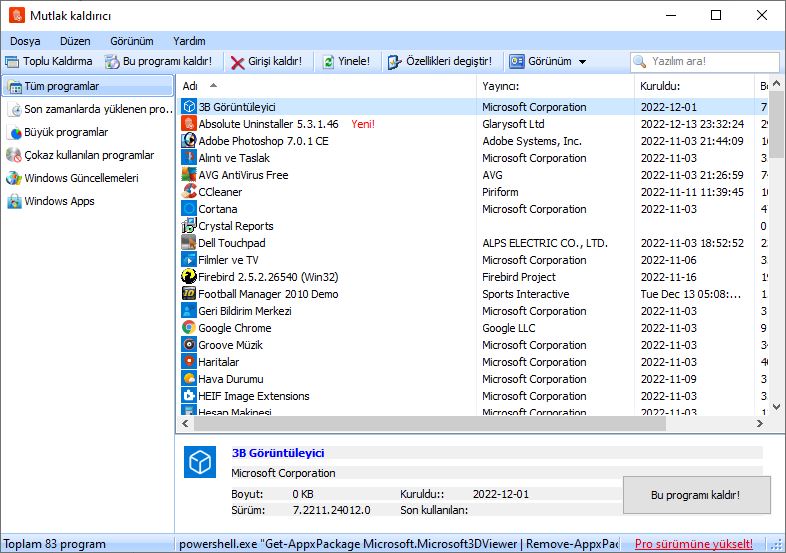Click the Özellikleri degiştir icon
This screenshot has height=553, width=786.
[x=395, y=62]
